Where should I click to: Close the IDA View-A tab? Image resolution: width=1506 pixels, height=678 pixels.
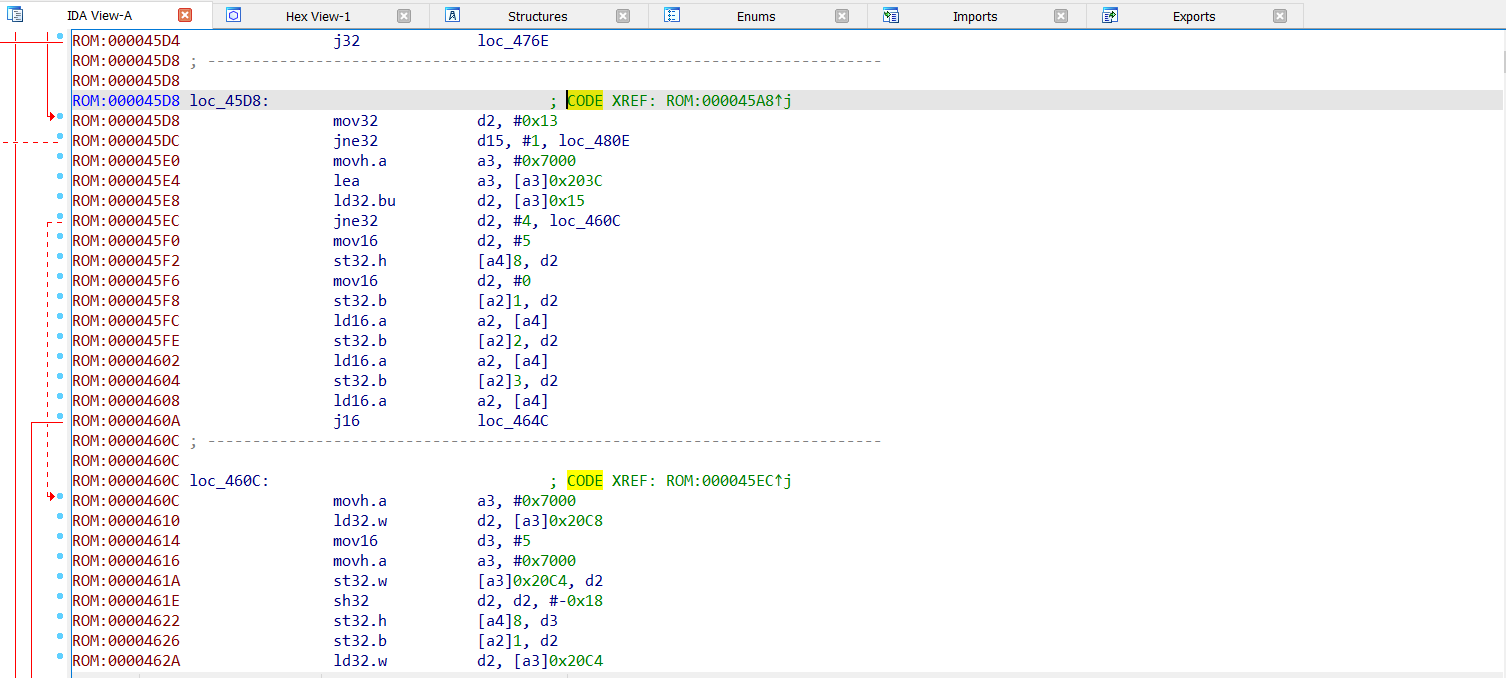tap(185, 15)
